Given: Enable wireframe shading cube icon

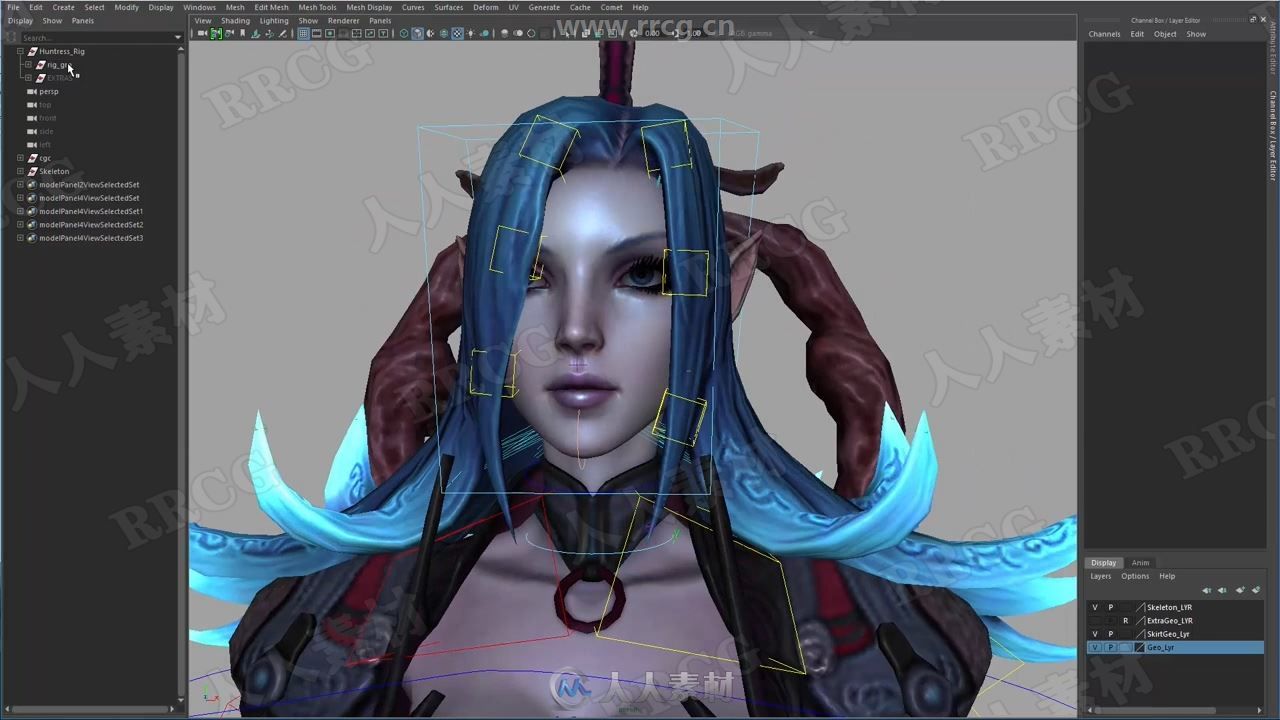Looking at the screenshot, I should (404, 33).
